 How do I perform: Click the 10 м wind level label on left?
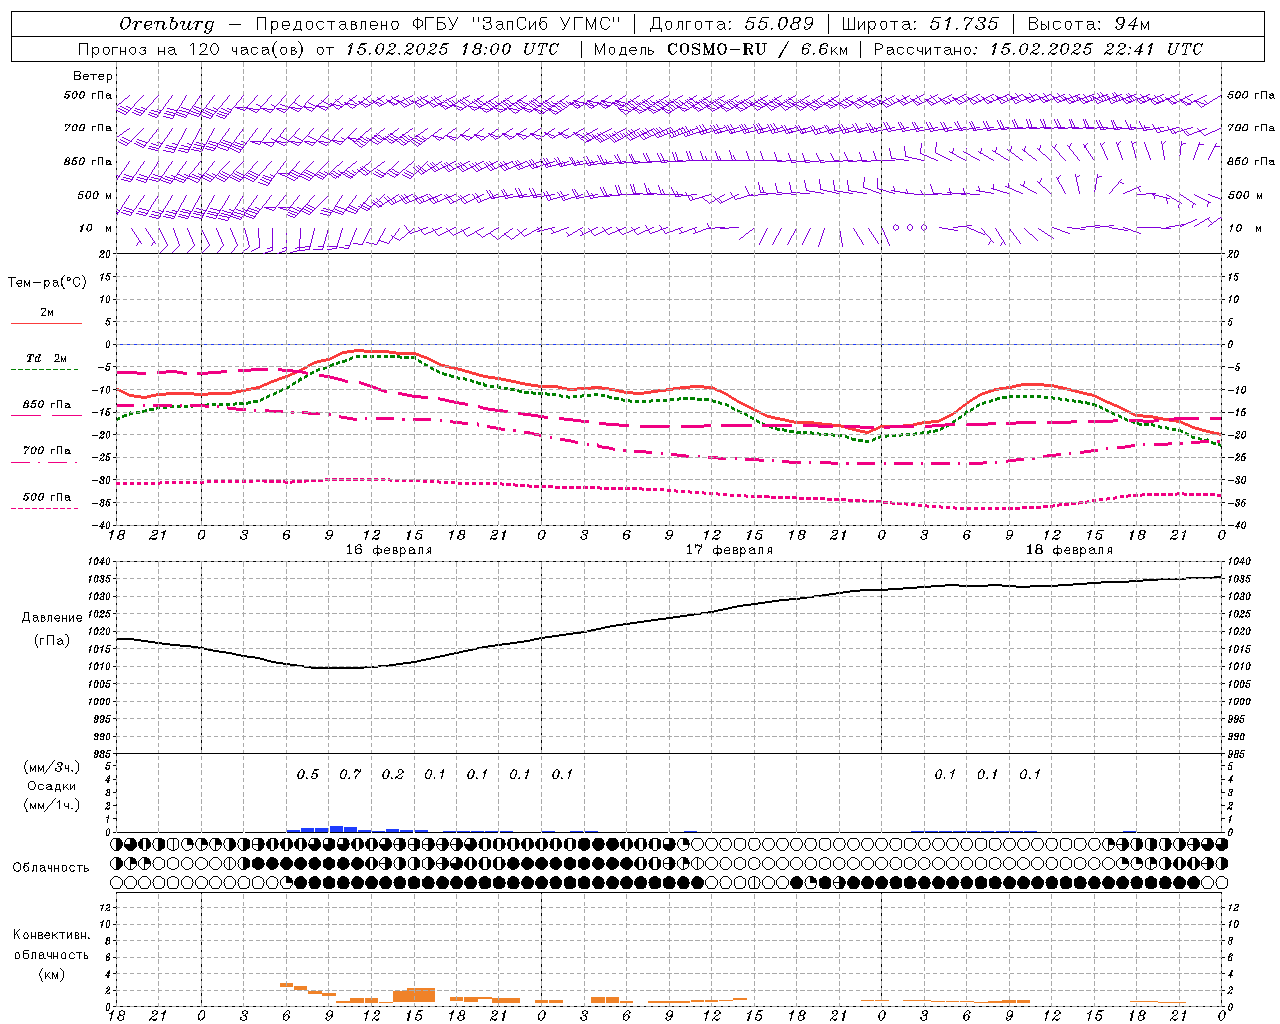96,228
